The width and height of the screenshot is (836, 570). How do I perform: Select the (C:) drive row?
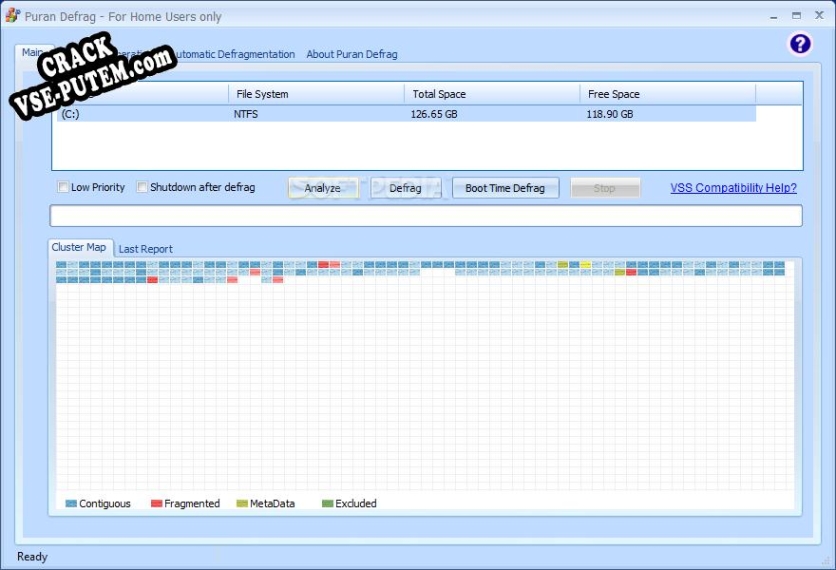tap(406, 114)
